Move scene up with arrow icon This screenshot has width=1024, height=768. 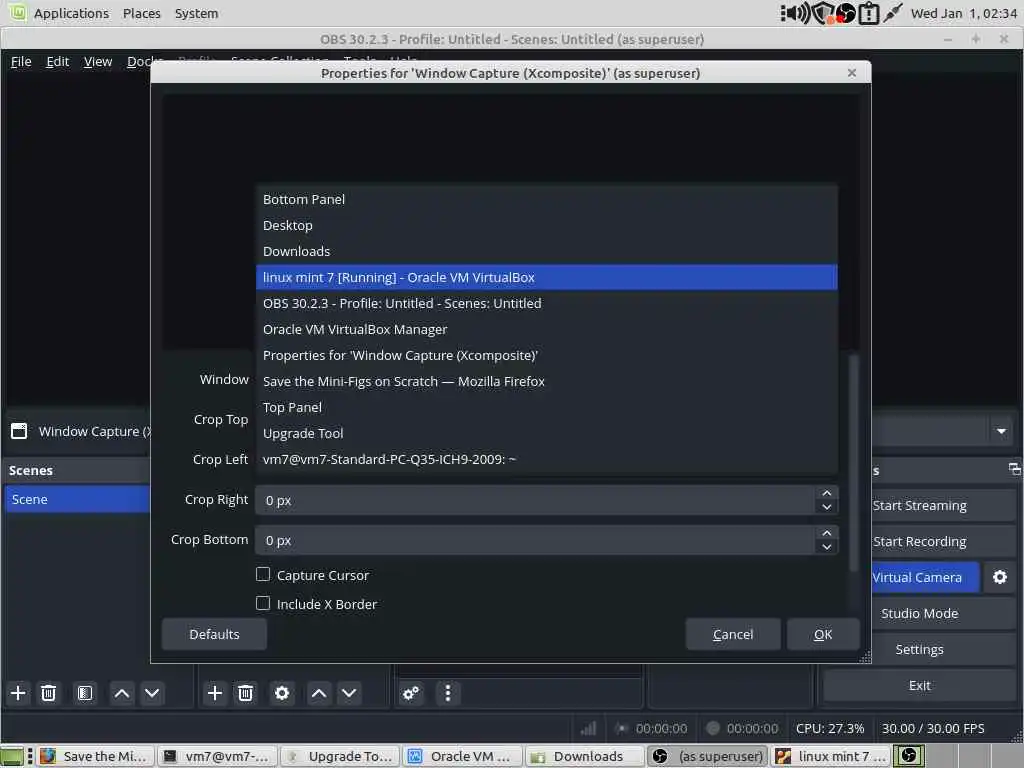tap(121, 693)
